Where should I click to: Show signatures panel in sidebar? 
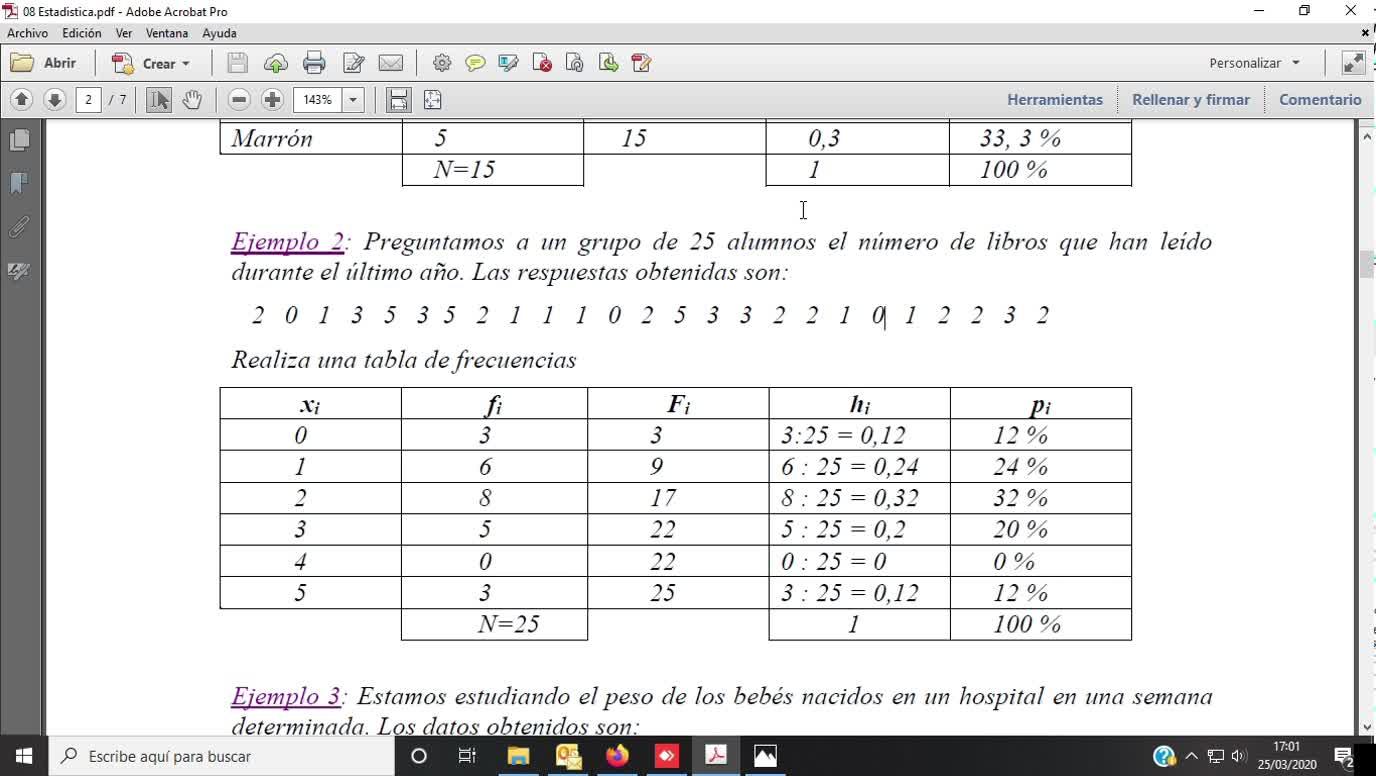(19, 271)
